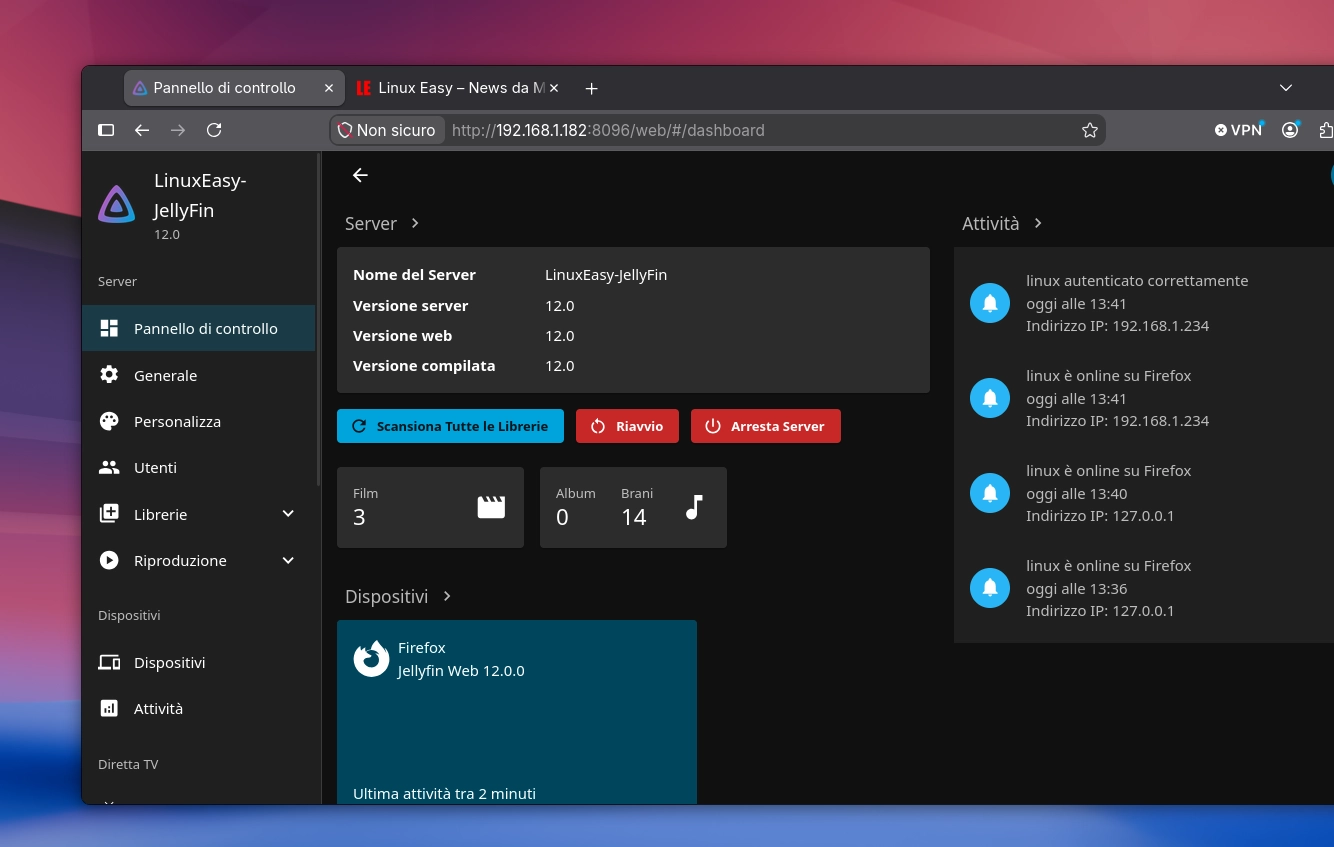The image size is (1334, 847).
Task: Click bell icon for 'linux autenticato correttamente'
Action: 990,303
